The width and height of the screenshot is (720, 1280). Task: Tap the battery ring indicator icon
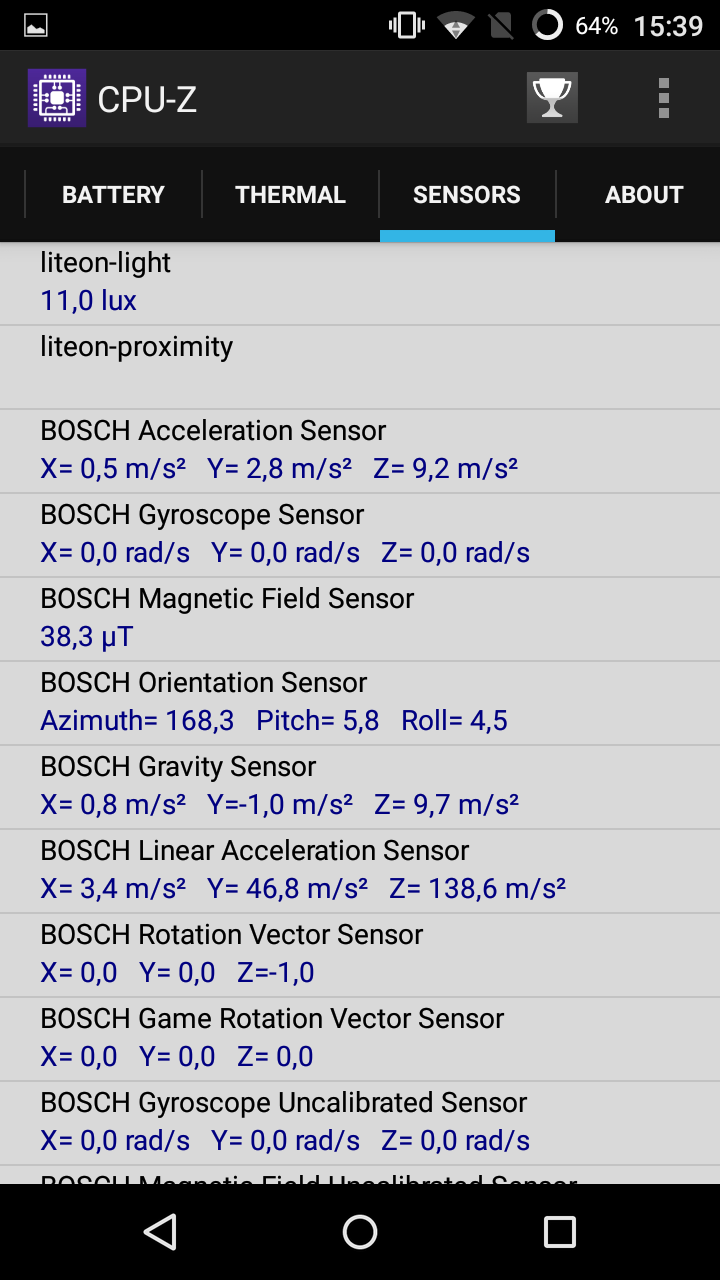coord(547,25)
